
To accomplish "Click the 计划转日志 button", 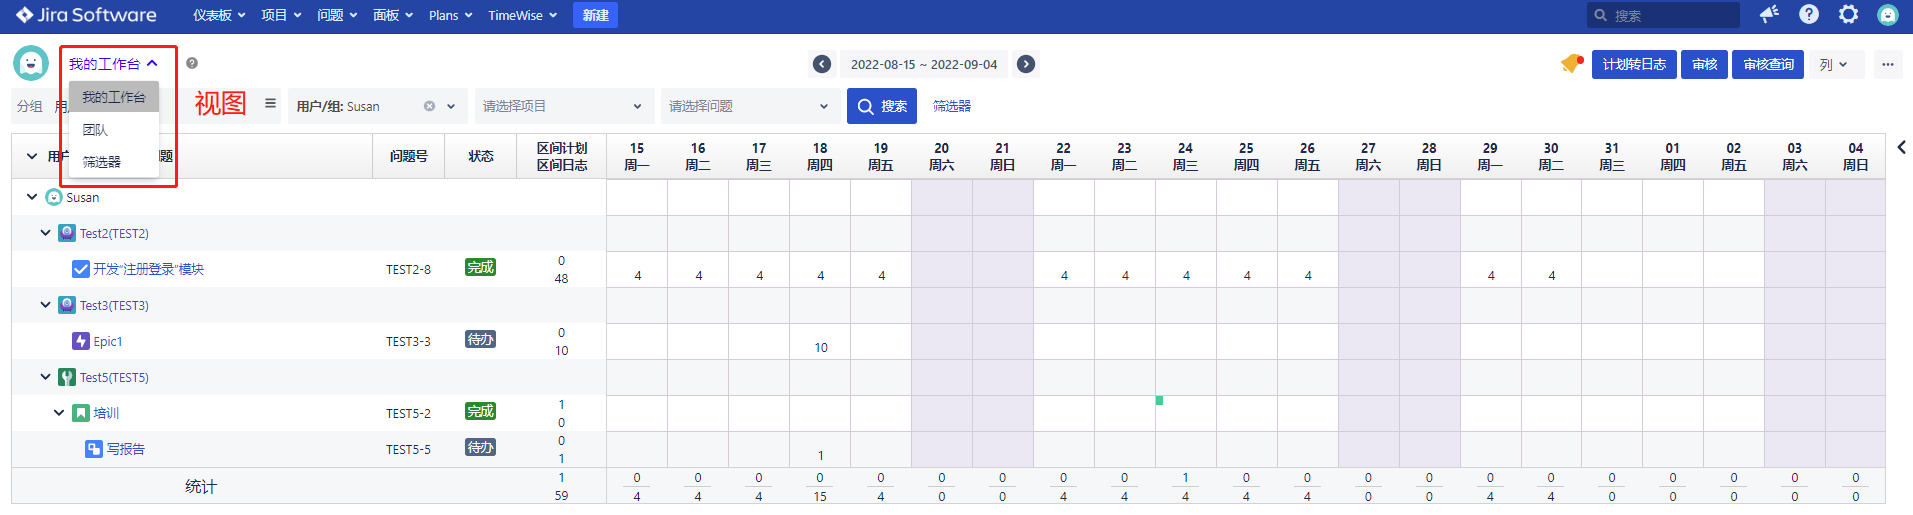I will (1633, 64).
